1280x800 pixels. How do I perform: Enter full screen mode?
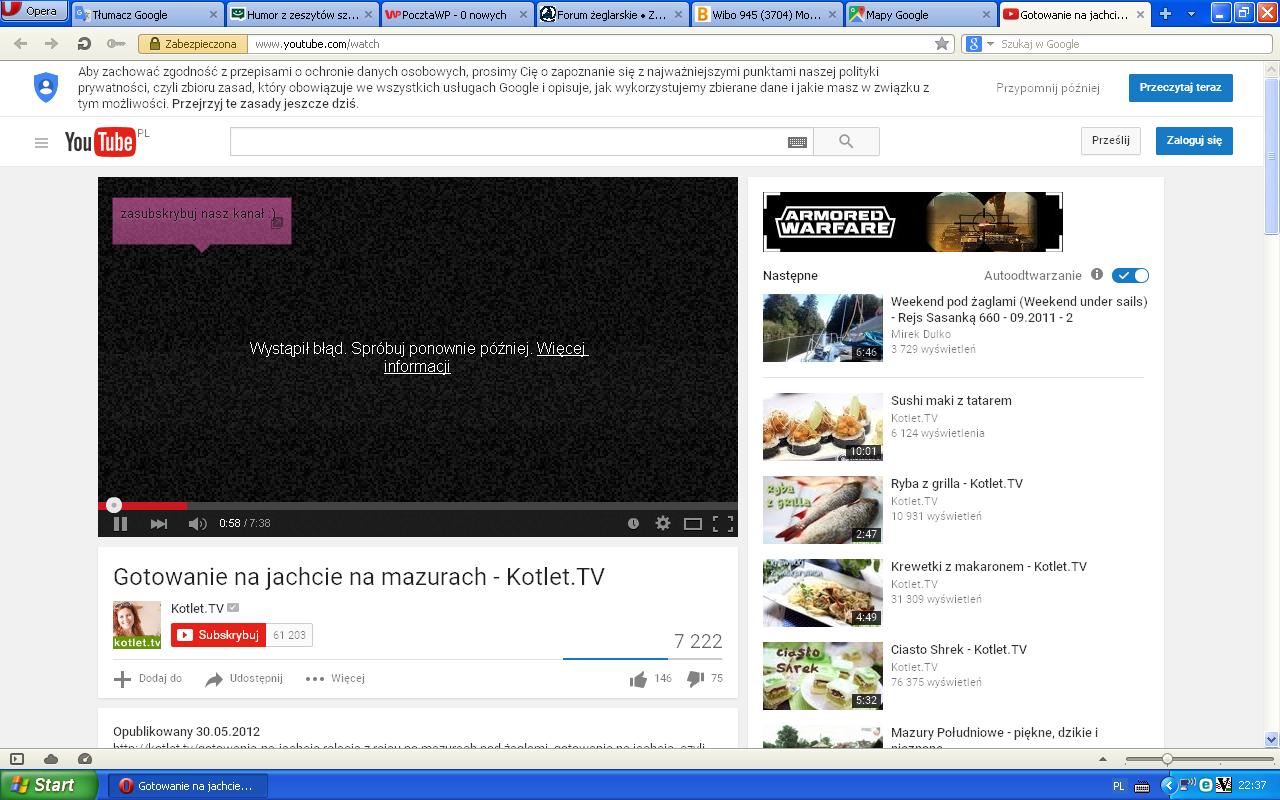(x=722, y=523)
